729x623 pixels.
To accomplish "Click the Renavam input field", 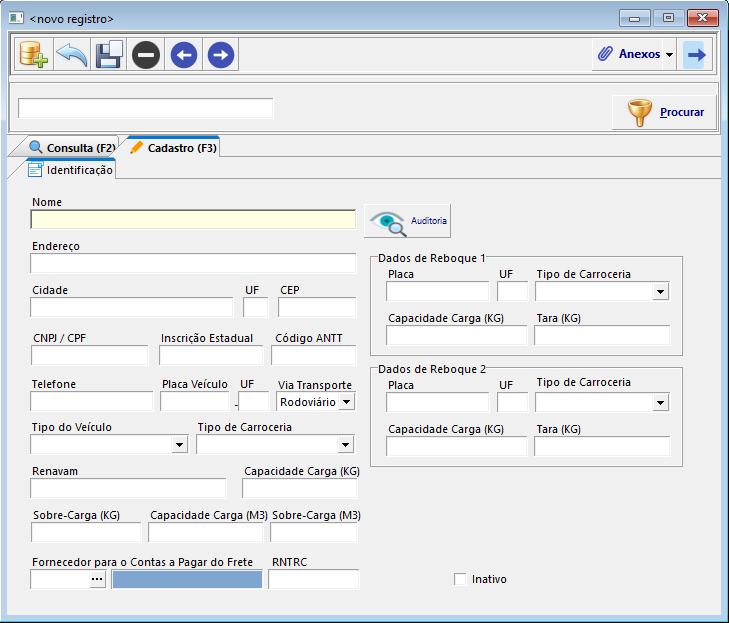I will pos(128,488).
